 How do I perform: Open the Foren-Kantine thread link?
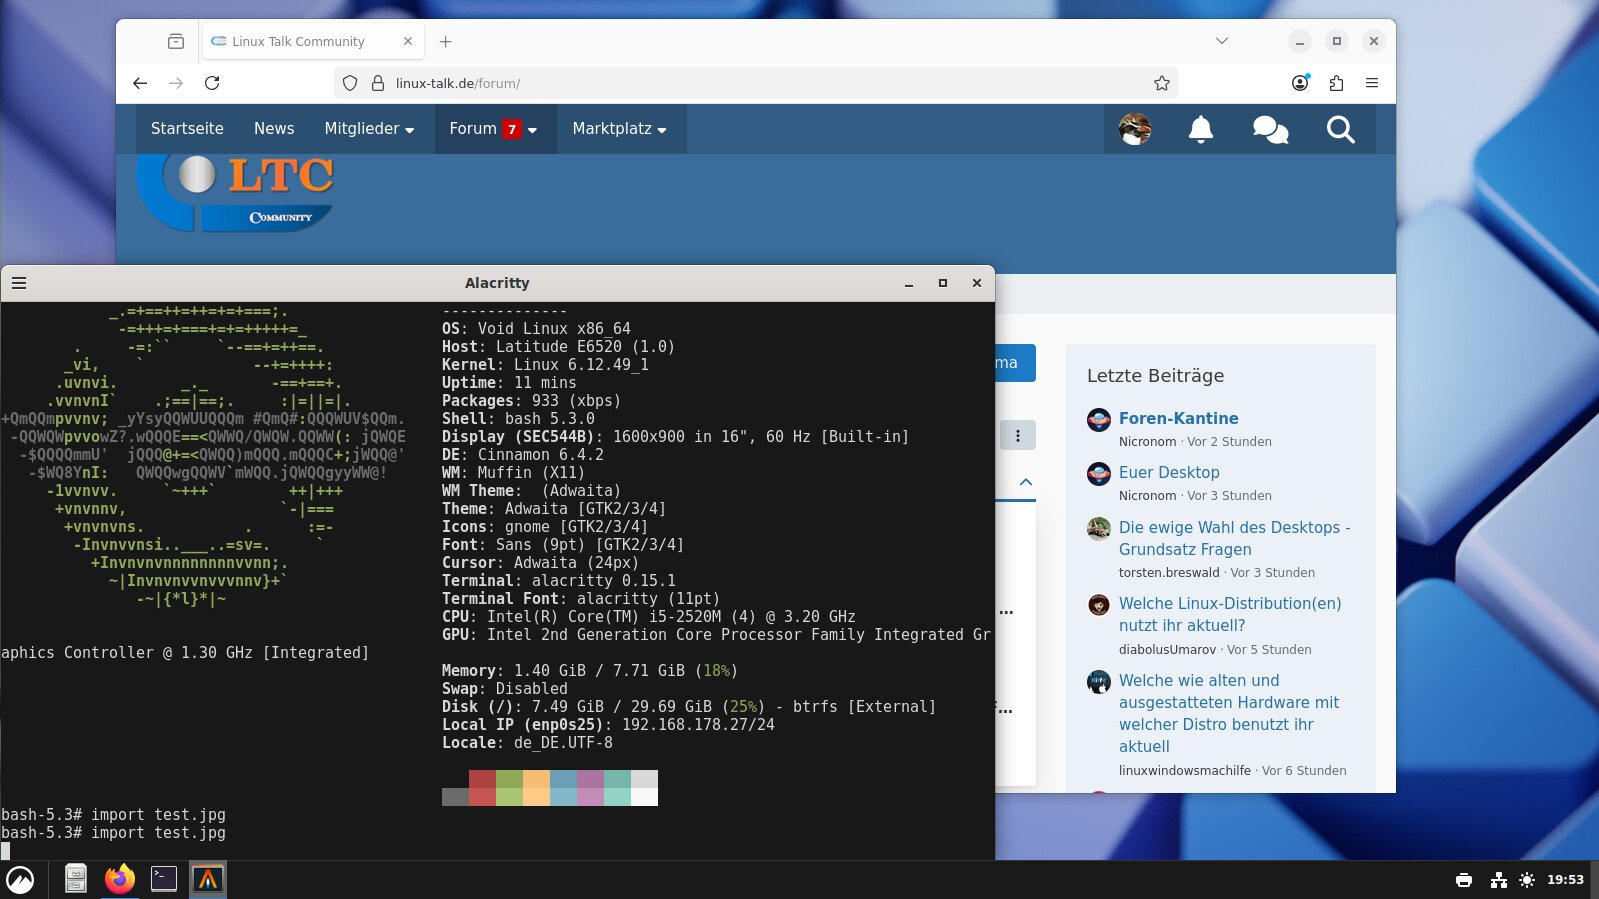click(x=1178, y=418)
